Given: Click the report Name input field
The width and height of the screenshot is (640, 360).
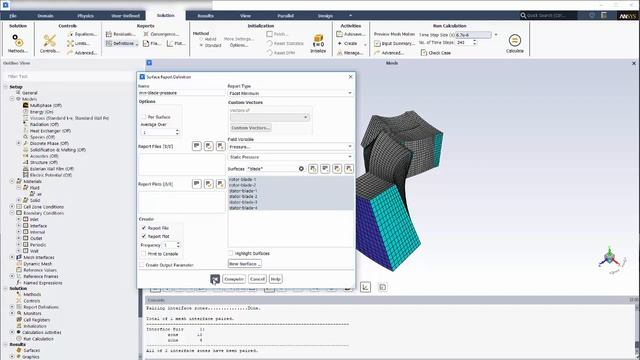Looking at the screenshot, I should pyautogui.click(x=182, y=93).
